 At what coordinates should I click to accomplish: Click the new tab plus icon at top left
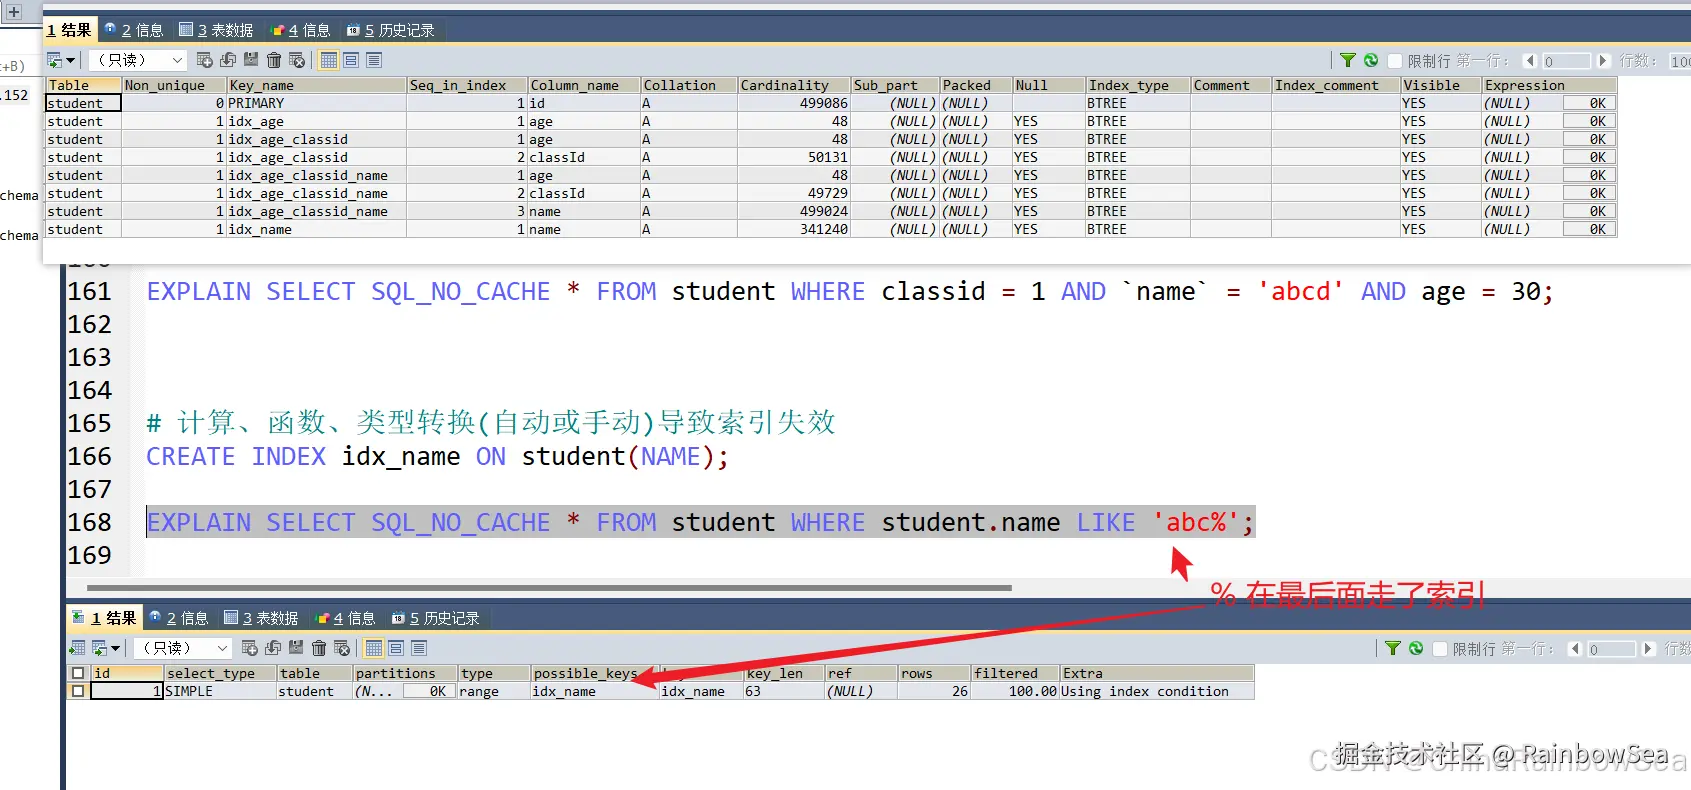click(14, 12)
